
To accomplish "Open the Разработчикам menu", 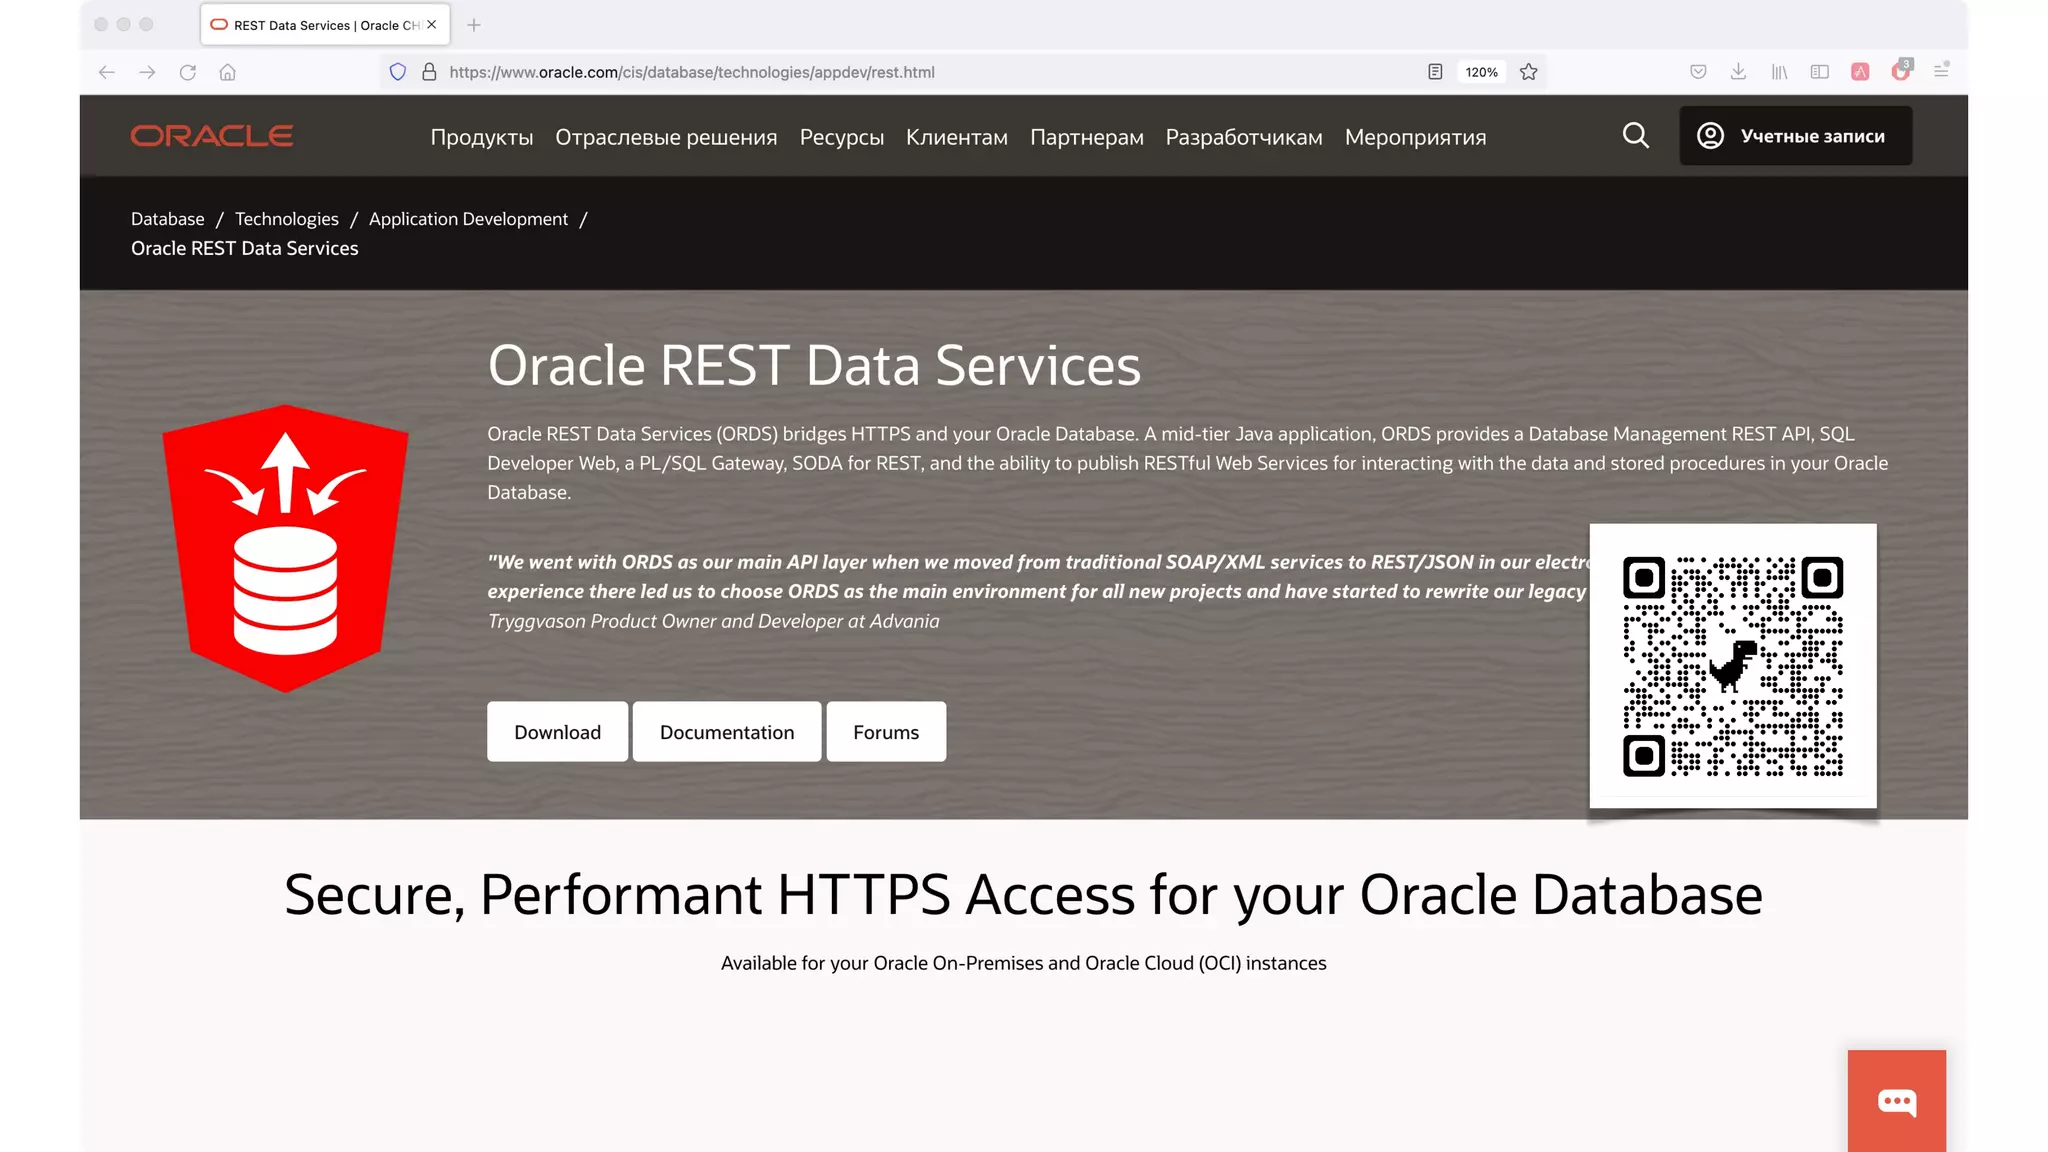I will tap(1244, 137).
